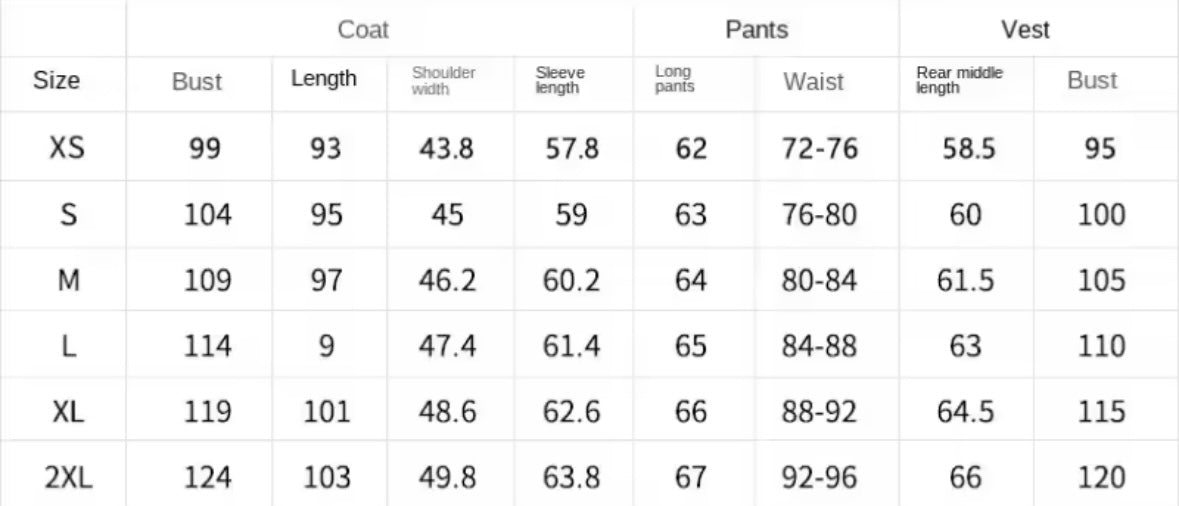Click the XS size row label
Viewport: 1179px width, 506px height.
click(67, 149)
